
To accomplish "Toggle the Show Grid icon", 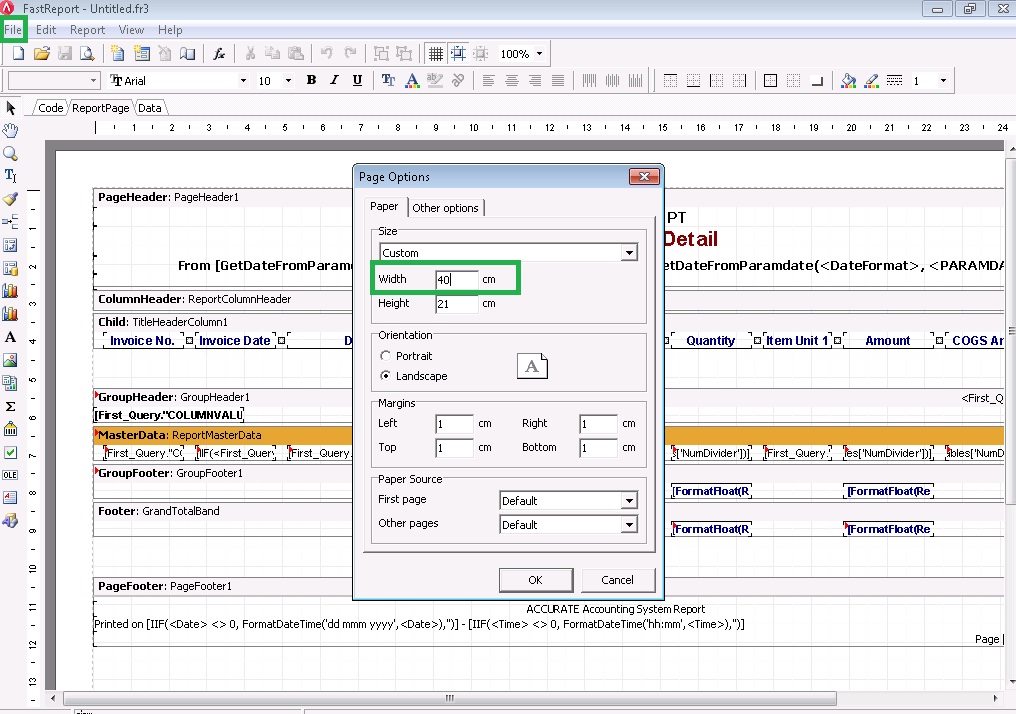I will click(x=436, y=54).
